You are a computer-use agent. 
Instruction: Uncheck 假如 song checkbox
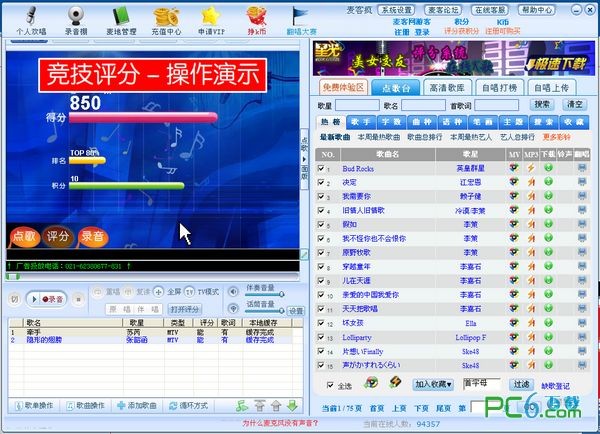(x=321, y=224)
